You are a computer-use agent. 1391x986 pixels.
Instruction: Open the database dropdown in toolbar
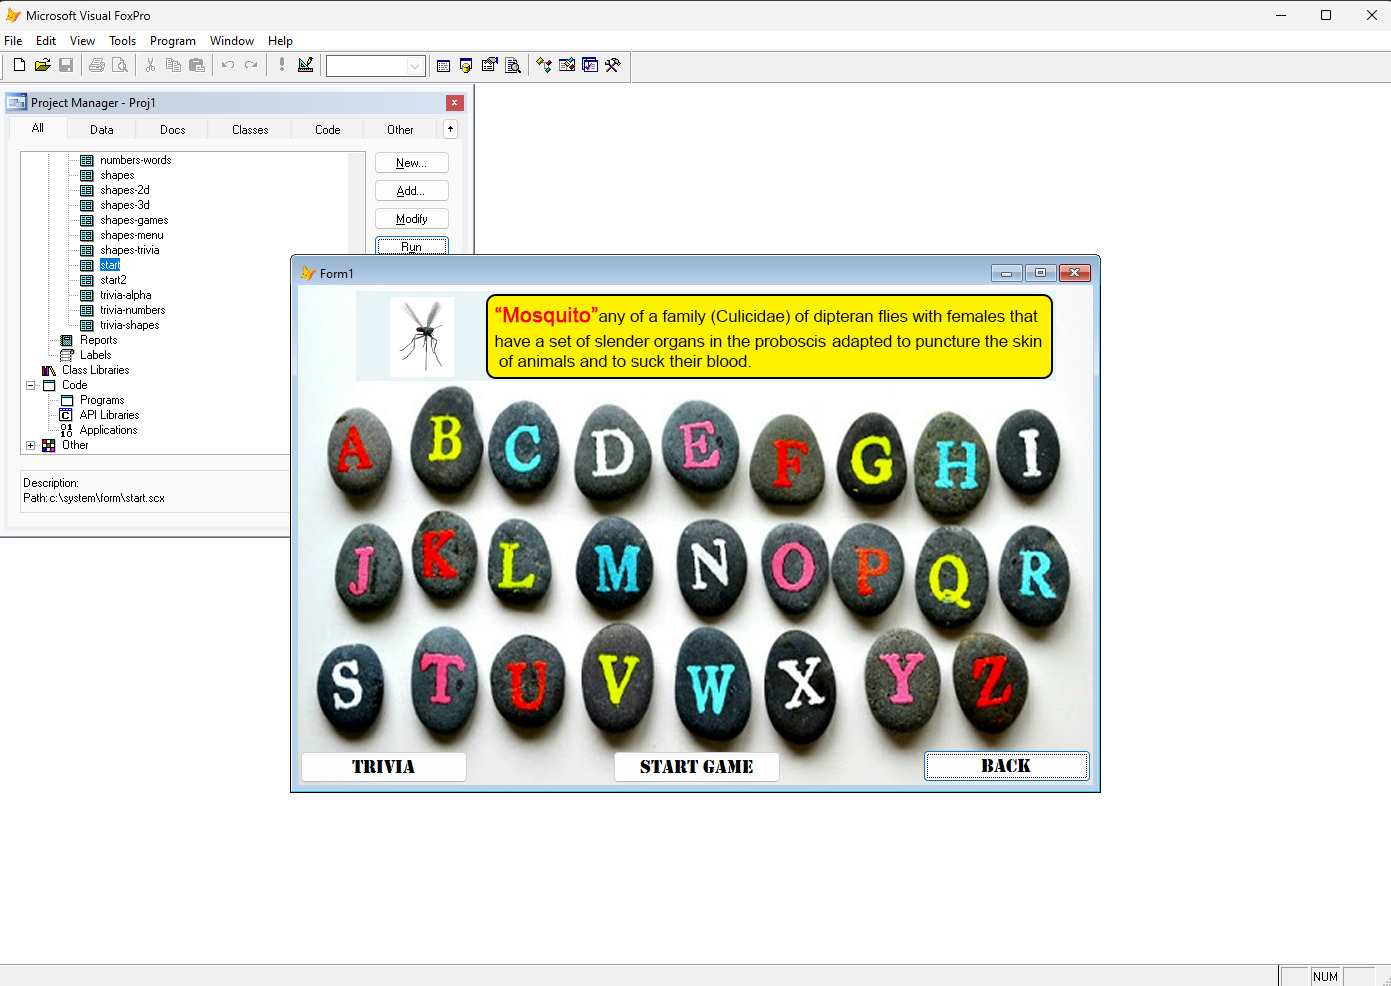coord(415,66)
